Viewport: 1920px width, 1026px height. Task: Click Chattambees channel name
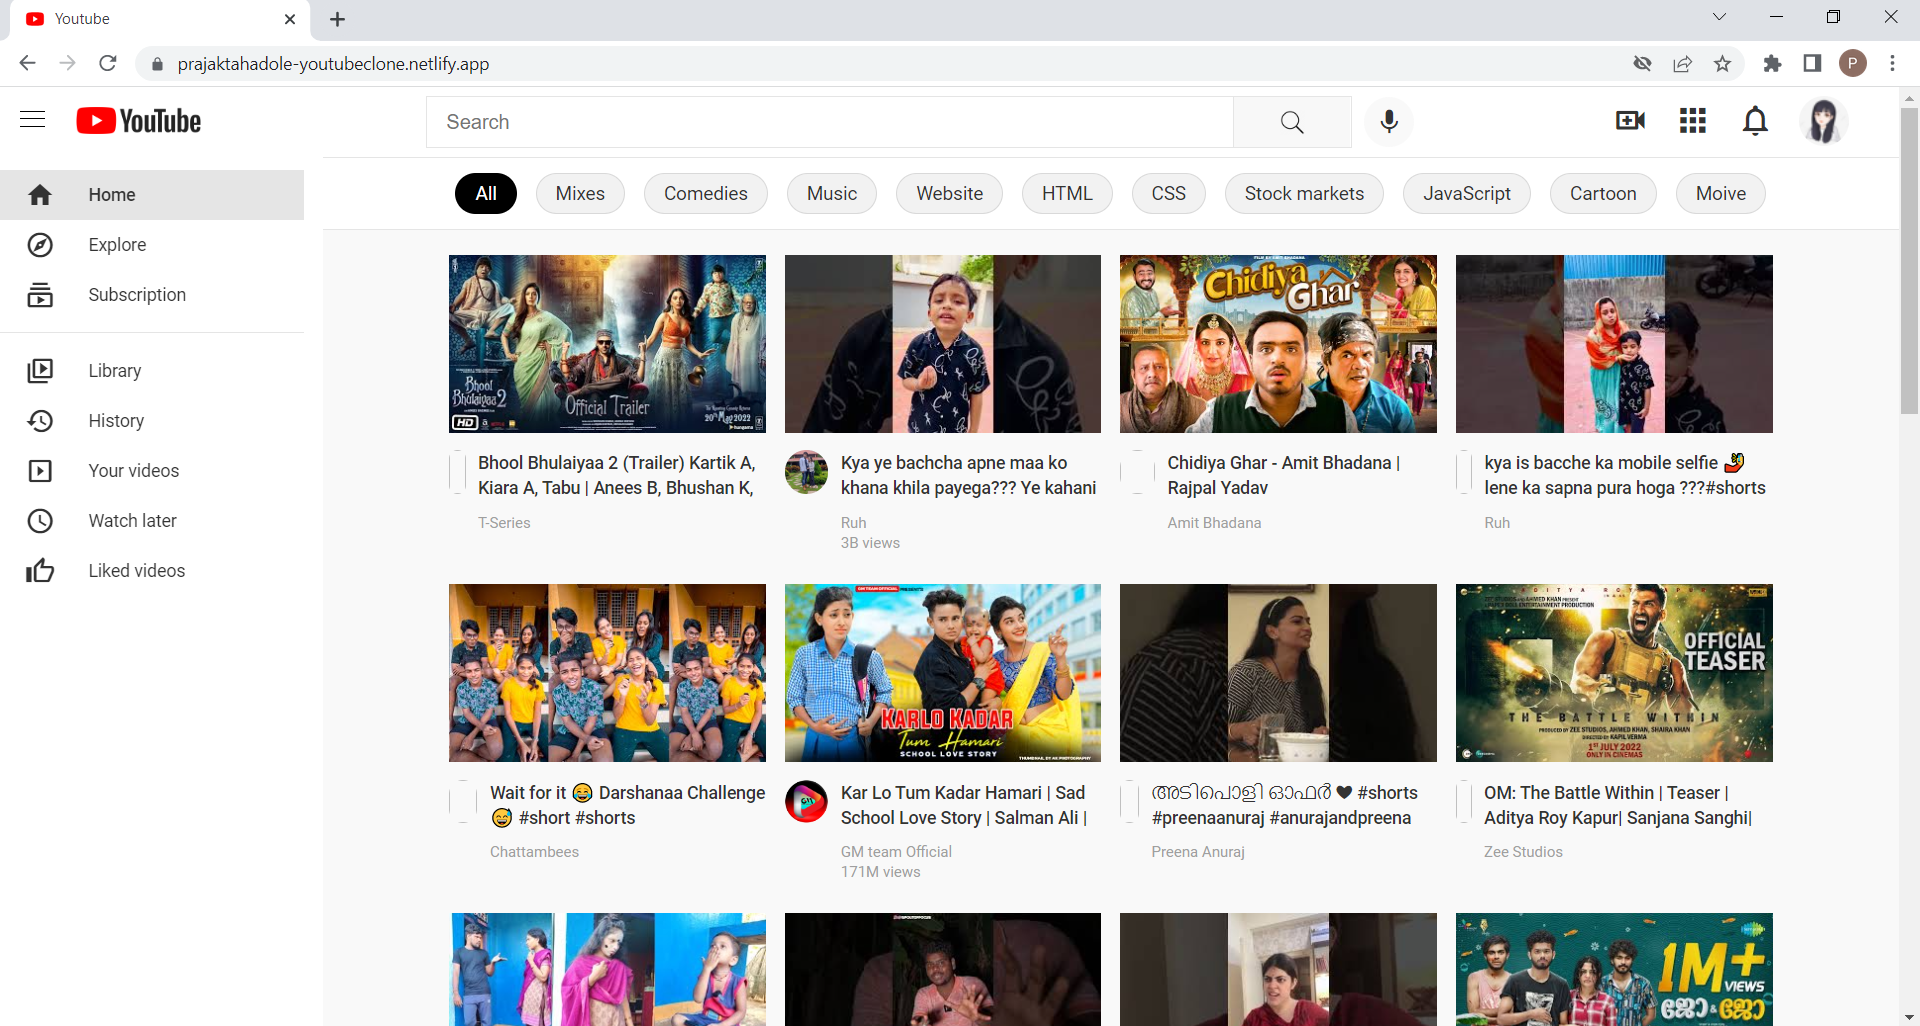click(534, 852)
